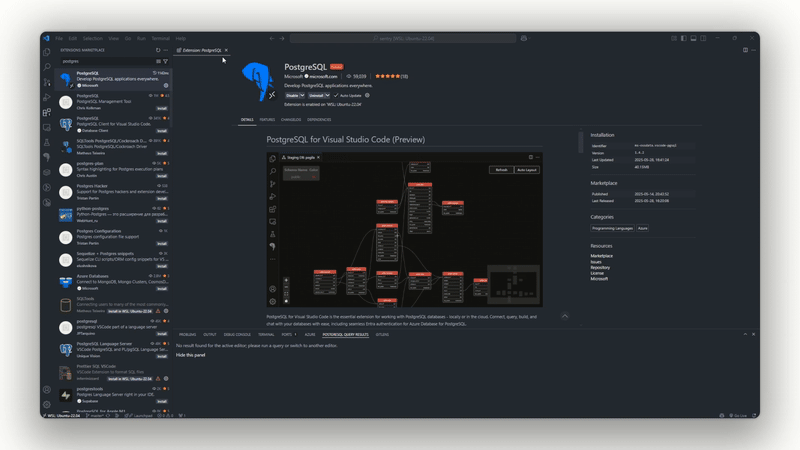The width and height of the screenshot is (800, 450).
Task: Open the Repository resource link
Action: click(600, 267)
